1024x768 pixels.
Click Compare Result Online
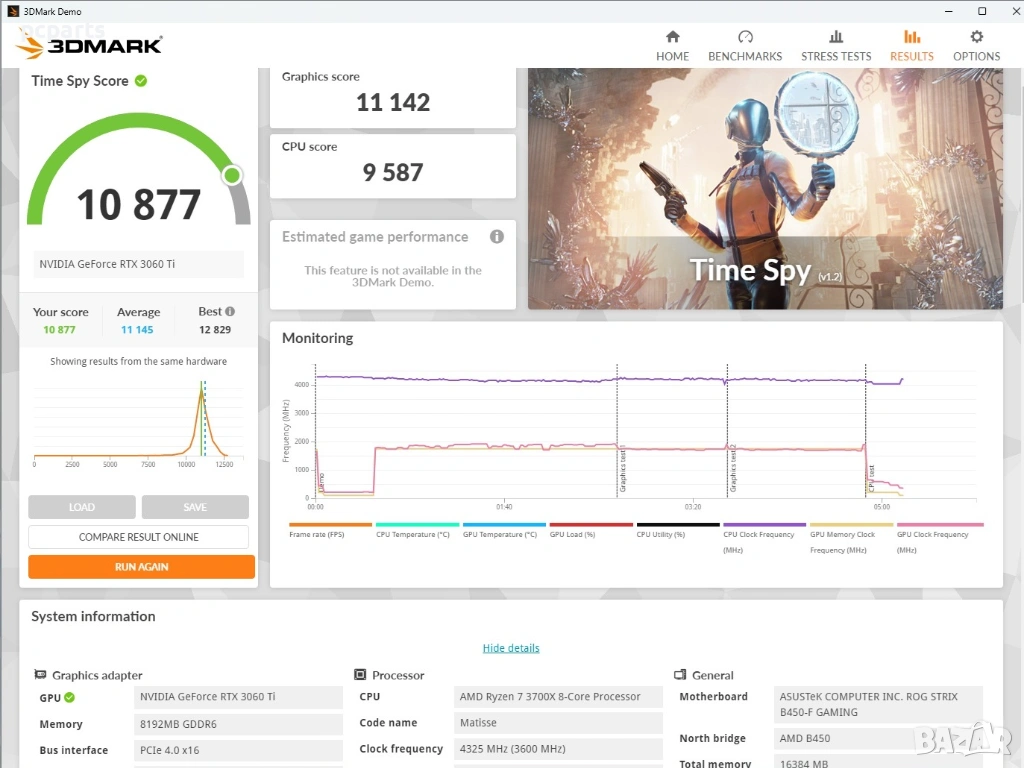[x=138, y=537]
